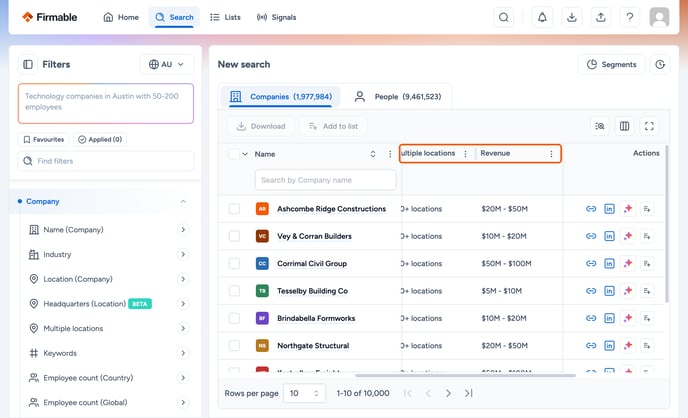Expand Location (Company) filter
This screenshot has width=688, height=418.
(x=183, y=279)
